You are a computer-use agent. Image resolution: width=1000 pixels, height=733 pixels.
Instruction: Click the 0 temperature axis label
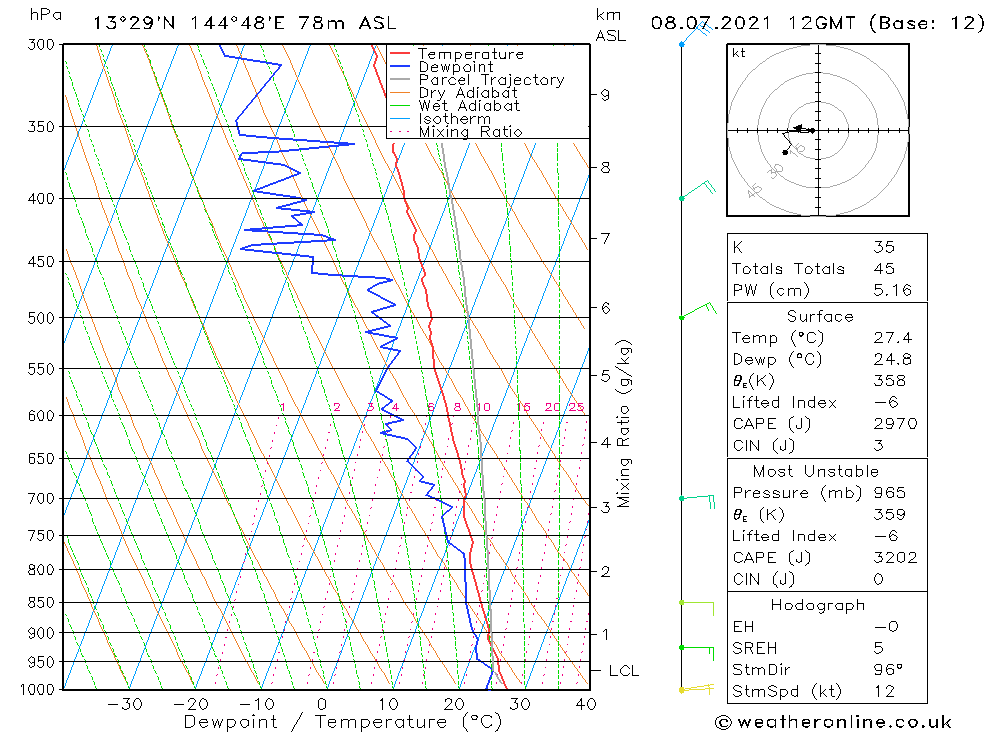coord(322,704)
